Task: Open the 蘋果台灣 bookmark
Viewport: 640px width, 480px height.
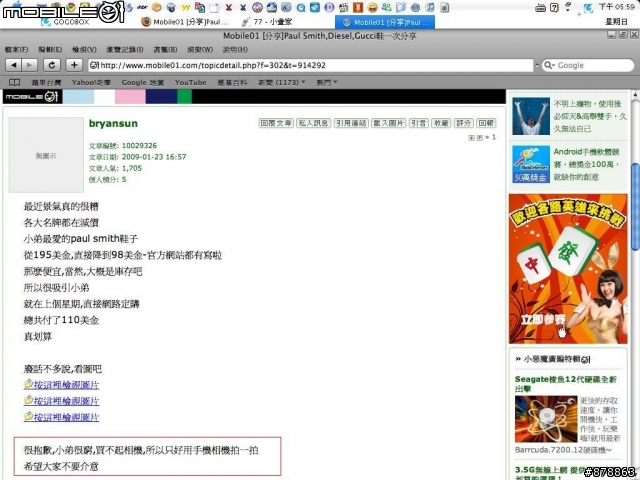Action: point(46,82)
